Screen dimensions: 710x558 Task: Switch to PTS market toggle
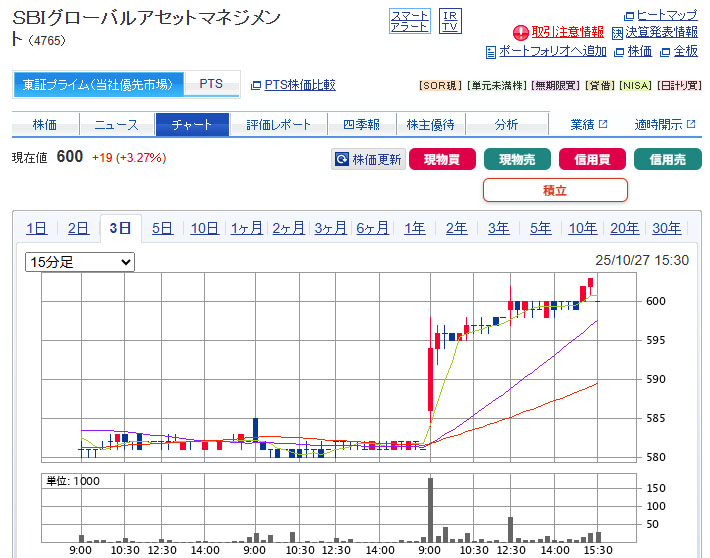coord(211,85)
